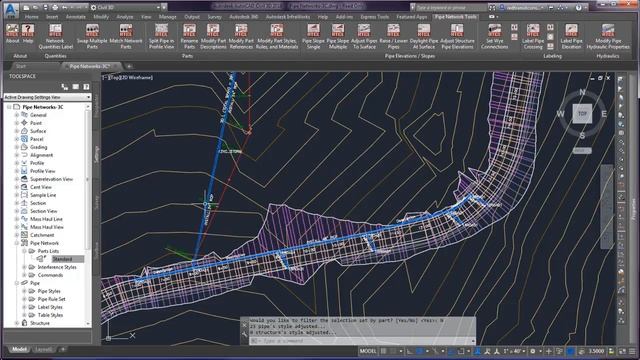
Task: Launch Swap Multiple Parts tool
Action: 92,36
